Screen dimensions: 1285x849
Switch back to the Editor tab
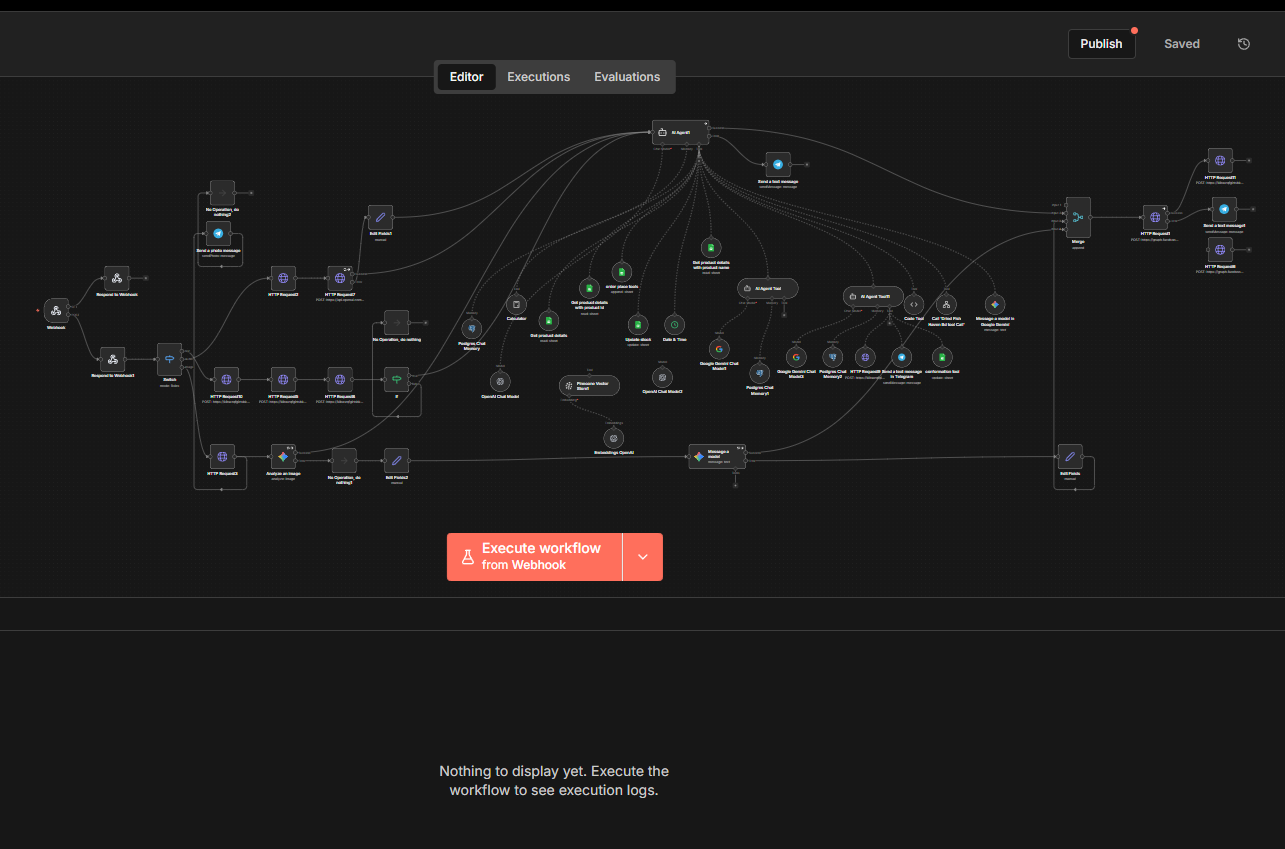[x=466, y=76]
